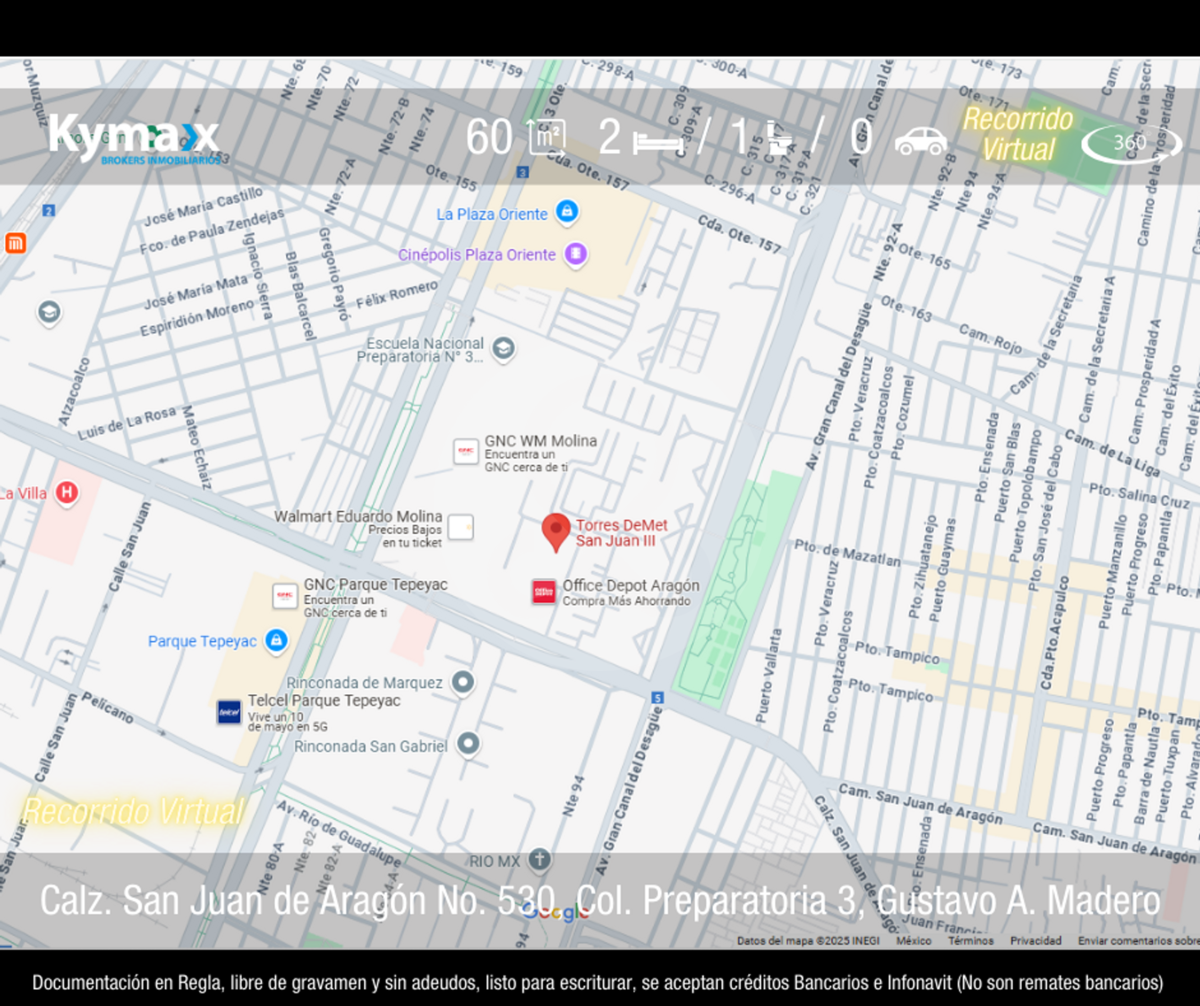This screenshot has width=1200, height=1006.
Task: Click the Kymaxx Brokers Inmobiliarios logo
Action: point(134,139)
